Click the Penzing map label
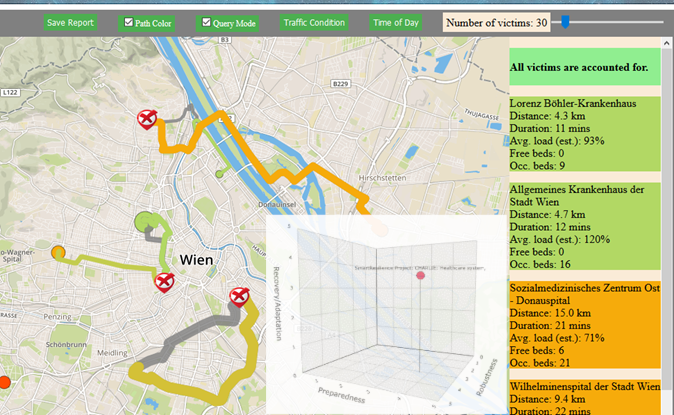Image resolution: width=674 pixels, height=415 pixels. (x=58, y=317)
